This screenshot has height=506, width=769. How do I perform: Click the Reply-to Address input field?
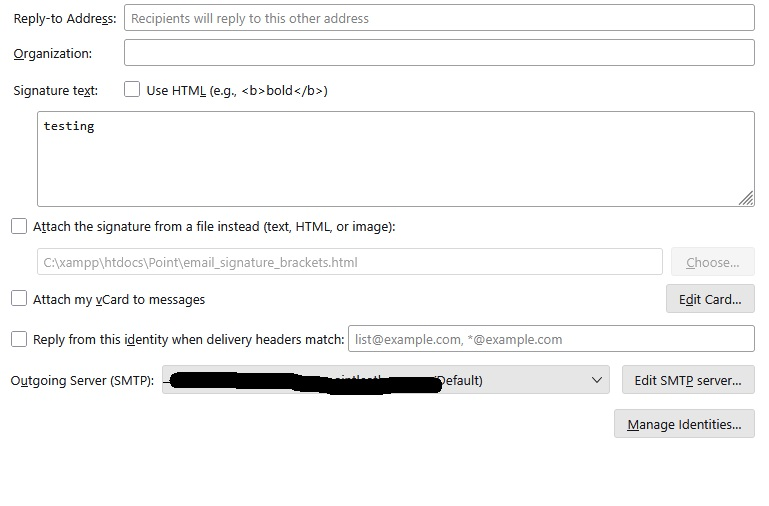pos(439,18)
